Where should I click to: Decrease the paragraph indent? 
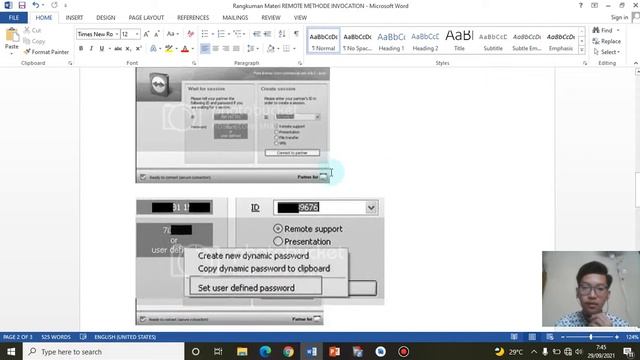pos(256,34)
